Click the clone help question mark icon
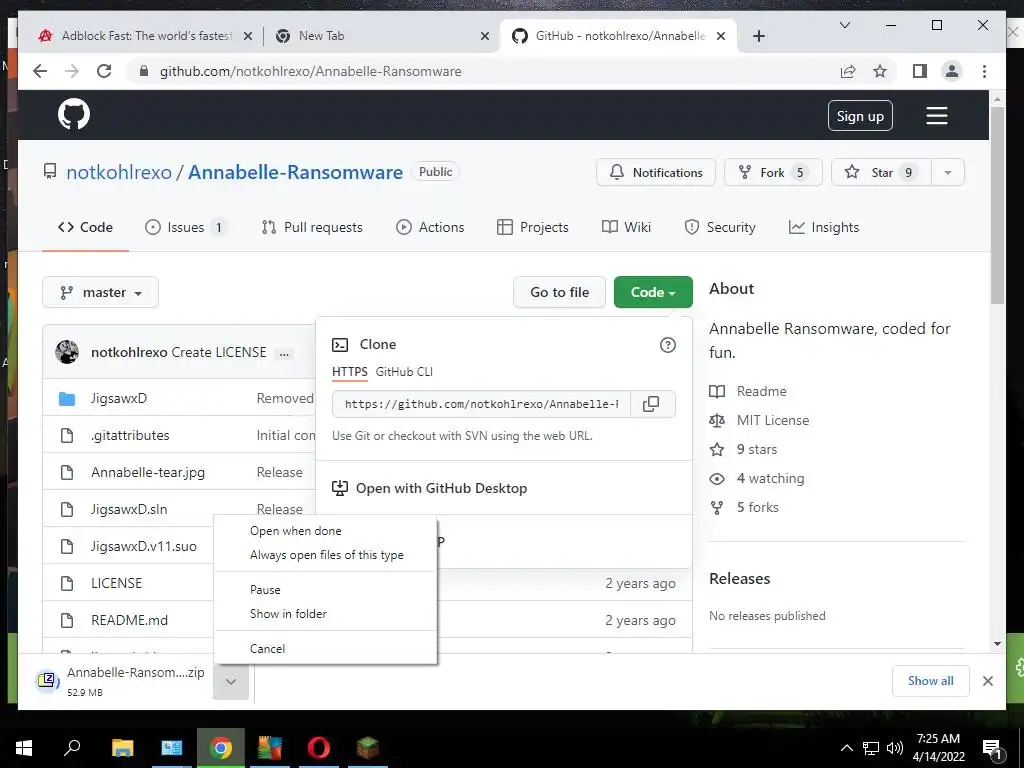The height and width of the screenshot is (768, 1024). pyautogui.click(x=667, y=345)
